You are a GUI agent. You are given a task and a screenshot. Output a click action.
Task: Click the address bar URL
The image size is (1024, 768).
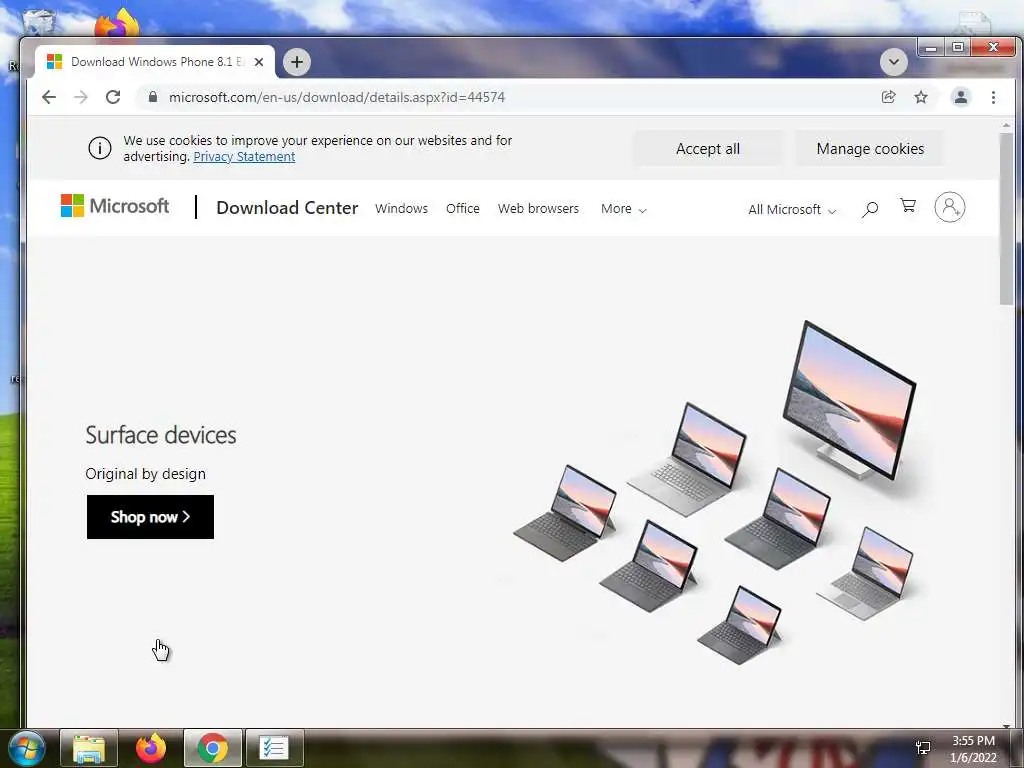(336, 97)
